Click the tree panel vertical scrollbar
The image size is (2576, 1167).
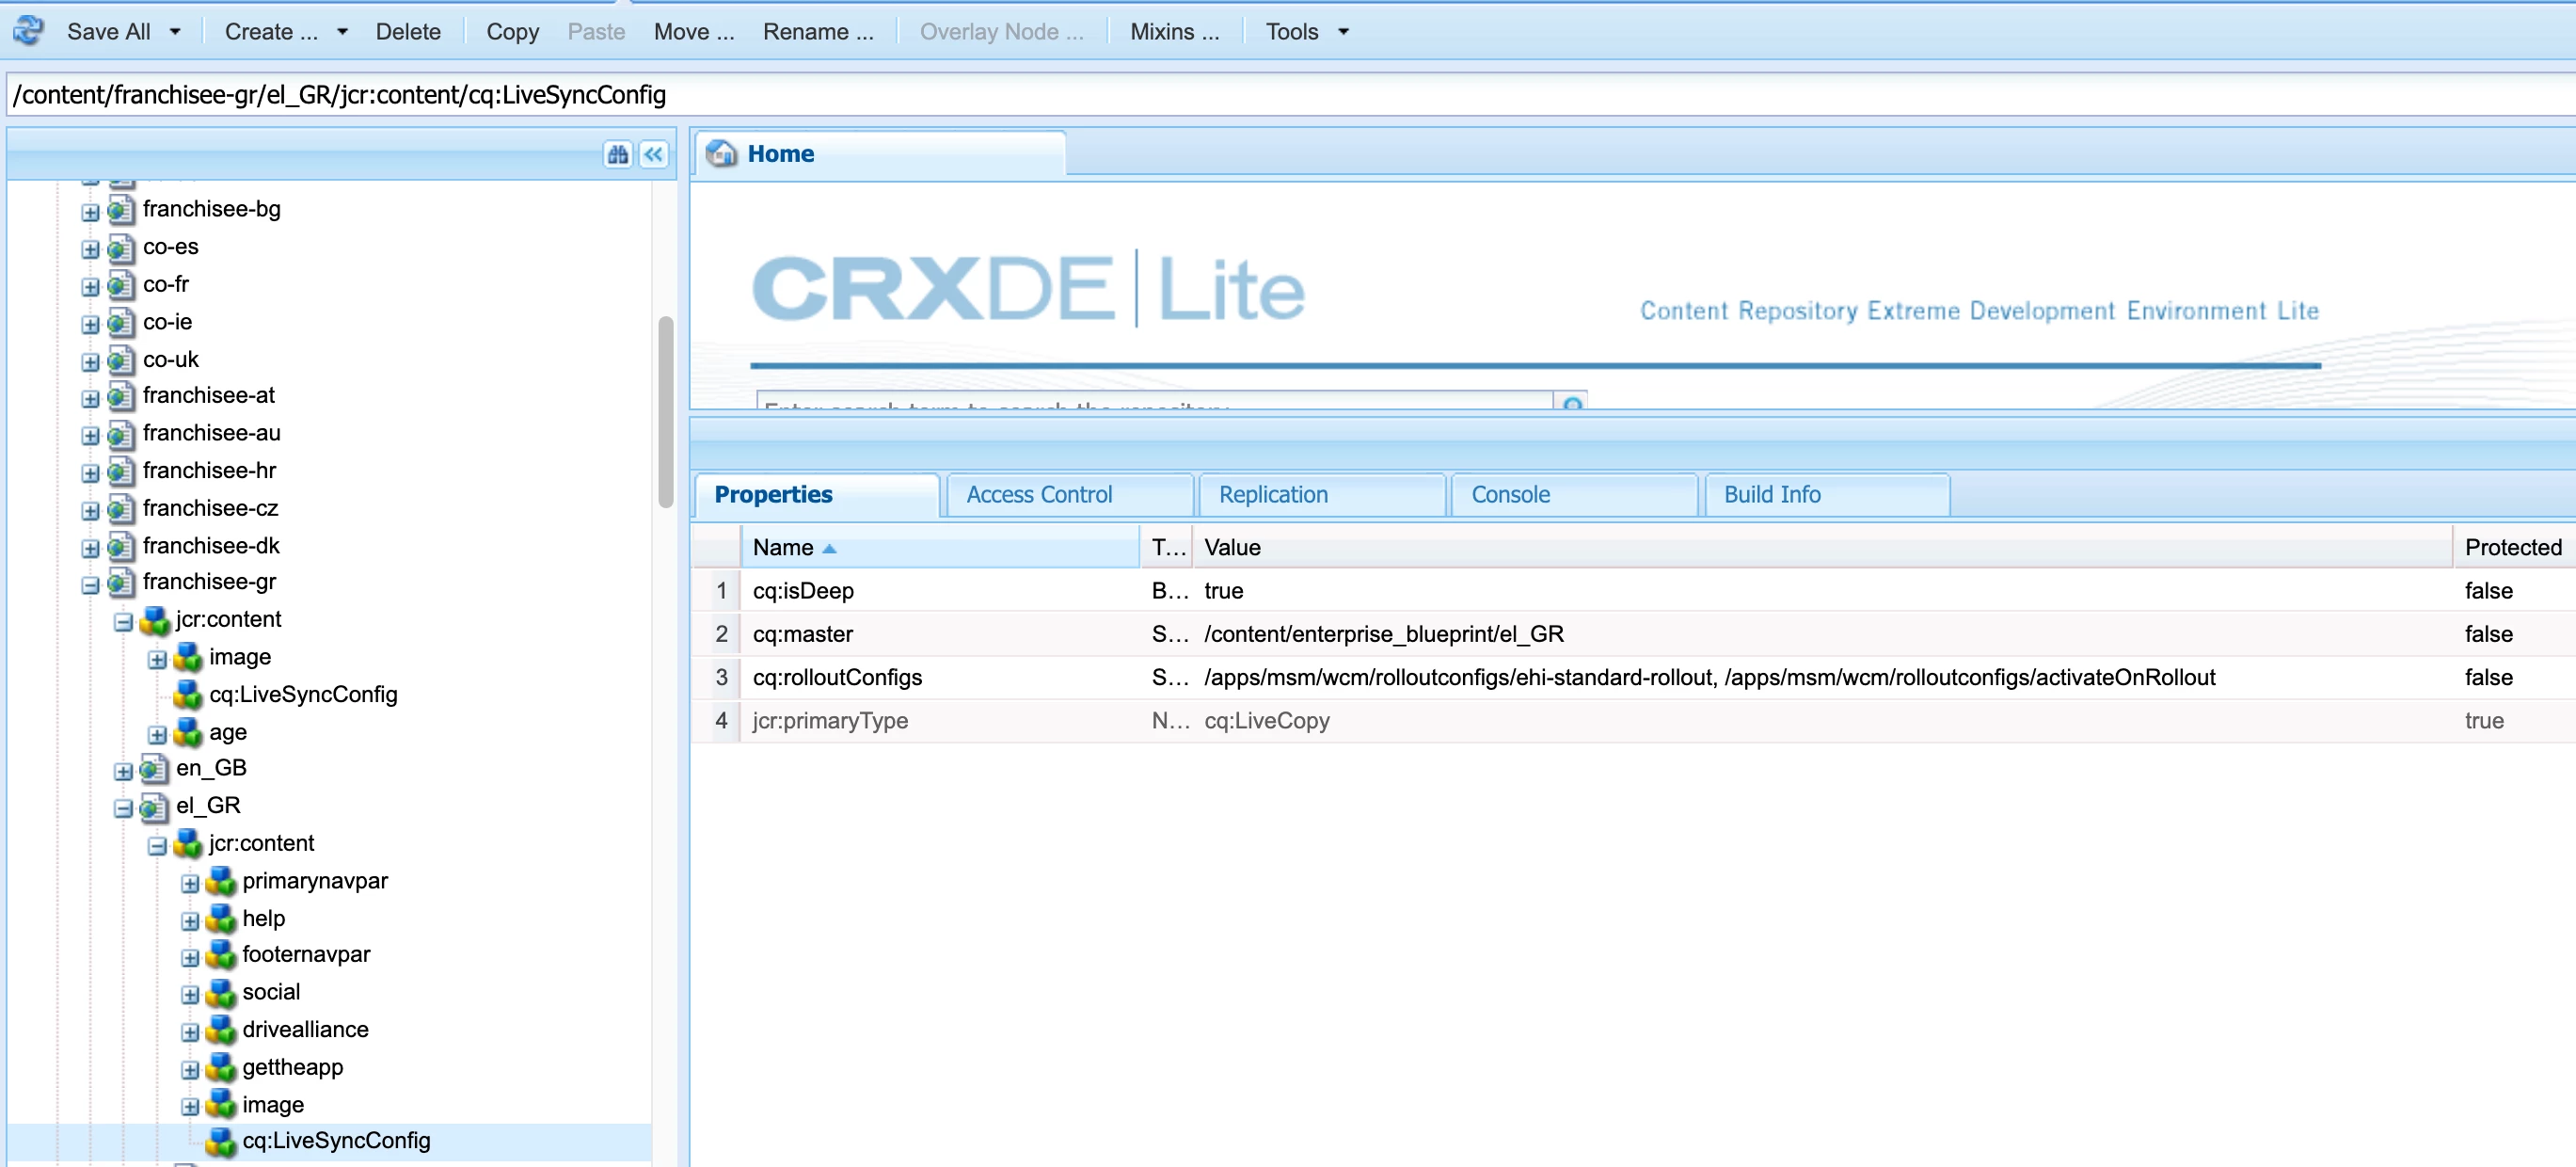coord(665,412)
